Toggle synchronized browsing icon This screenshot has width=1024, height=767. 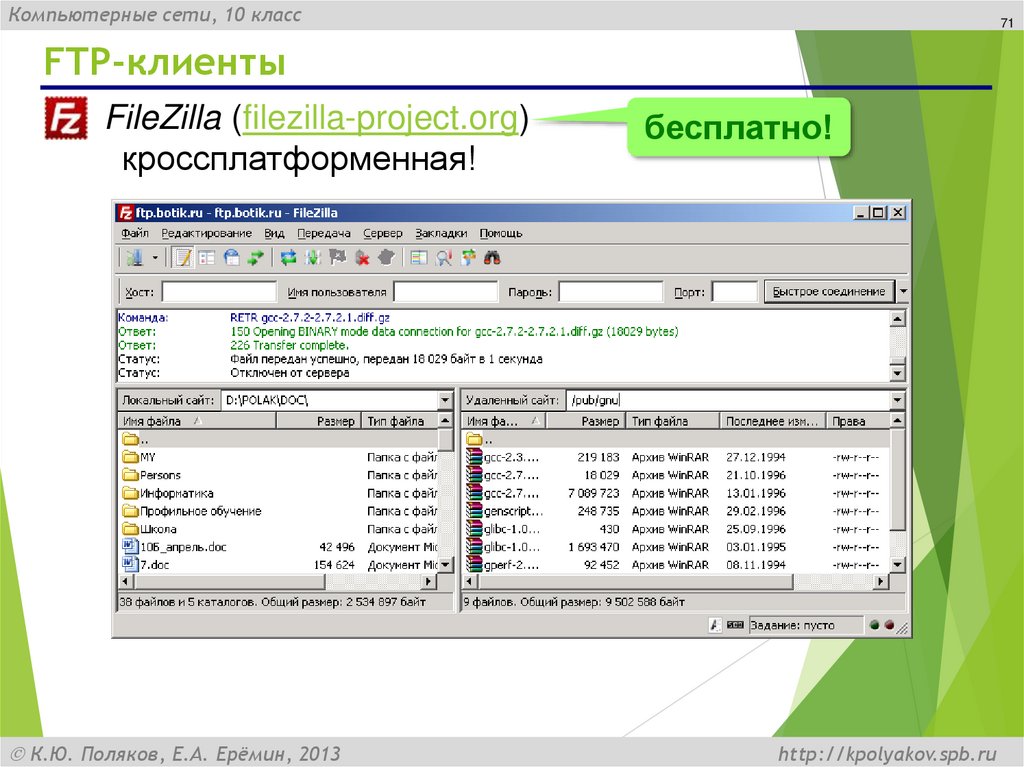(x=468, y=258)
